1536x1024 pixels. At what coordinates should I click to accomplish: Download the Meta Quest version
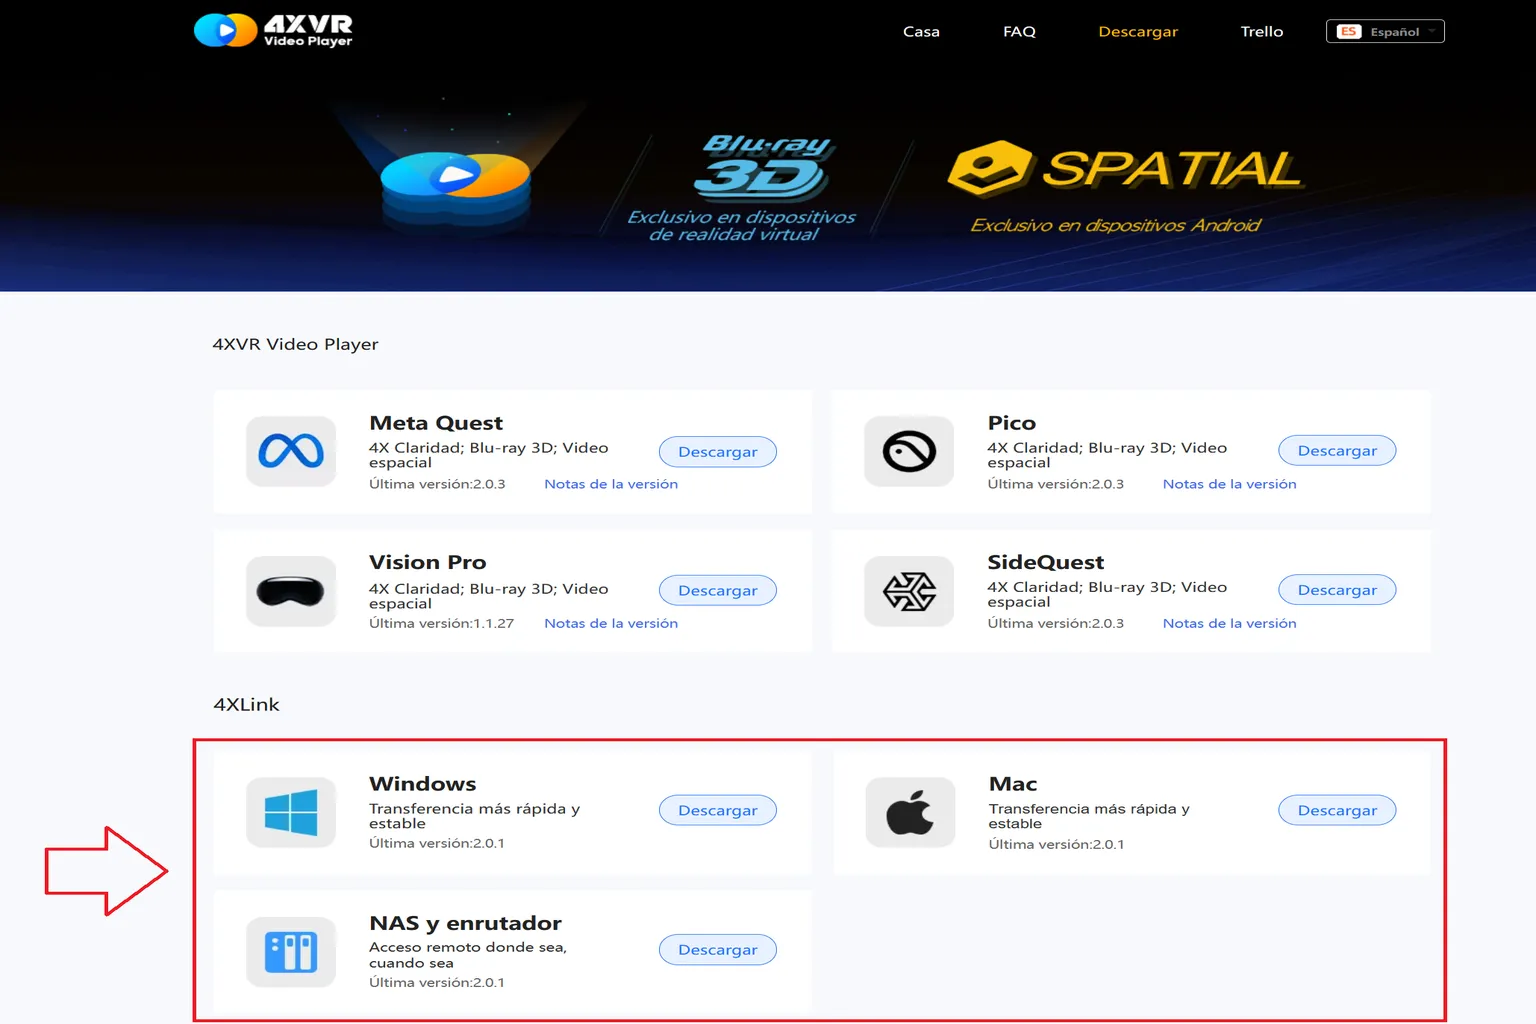(x=718, y=451)
